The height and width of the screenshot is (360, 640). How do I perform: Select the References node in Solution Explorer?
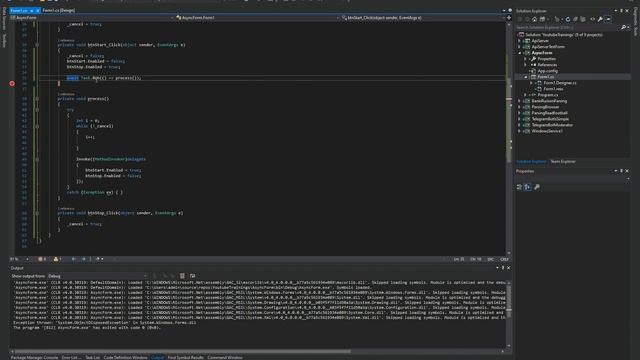tap(547, 65)
